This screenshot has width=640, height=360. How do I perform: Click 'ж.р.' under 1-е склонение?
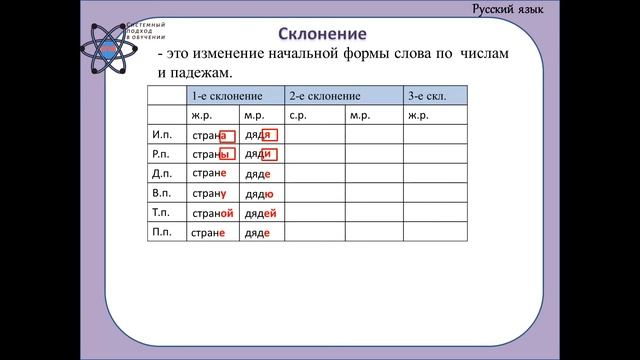point(202,116)
